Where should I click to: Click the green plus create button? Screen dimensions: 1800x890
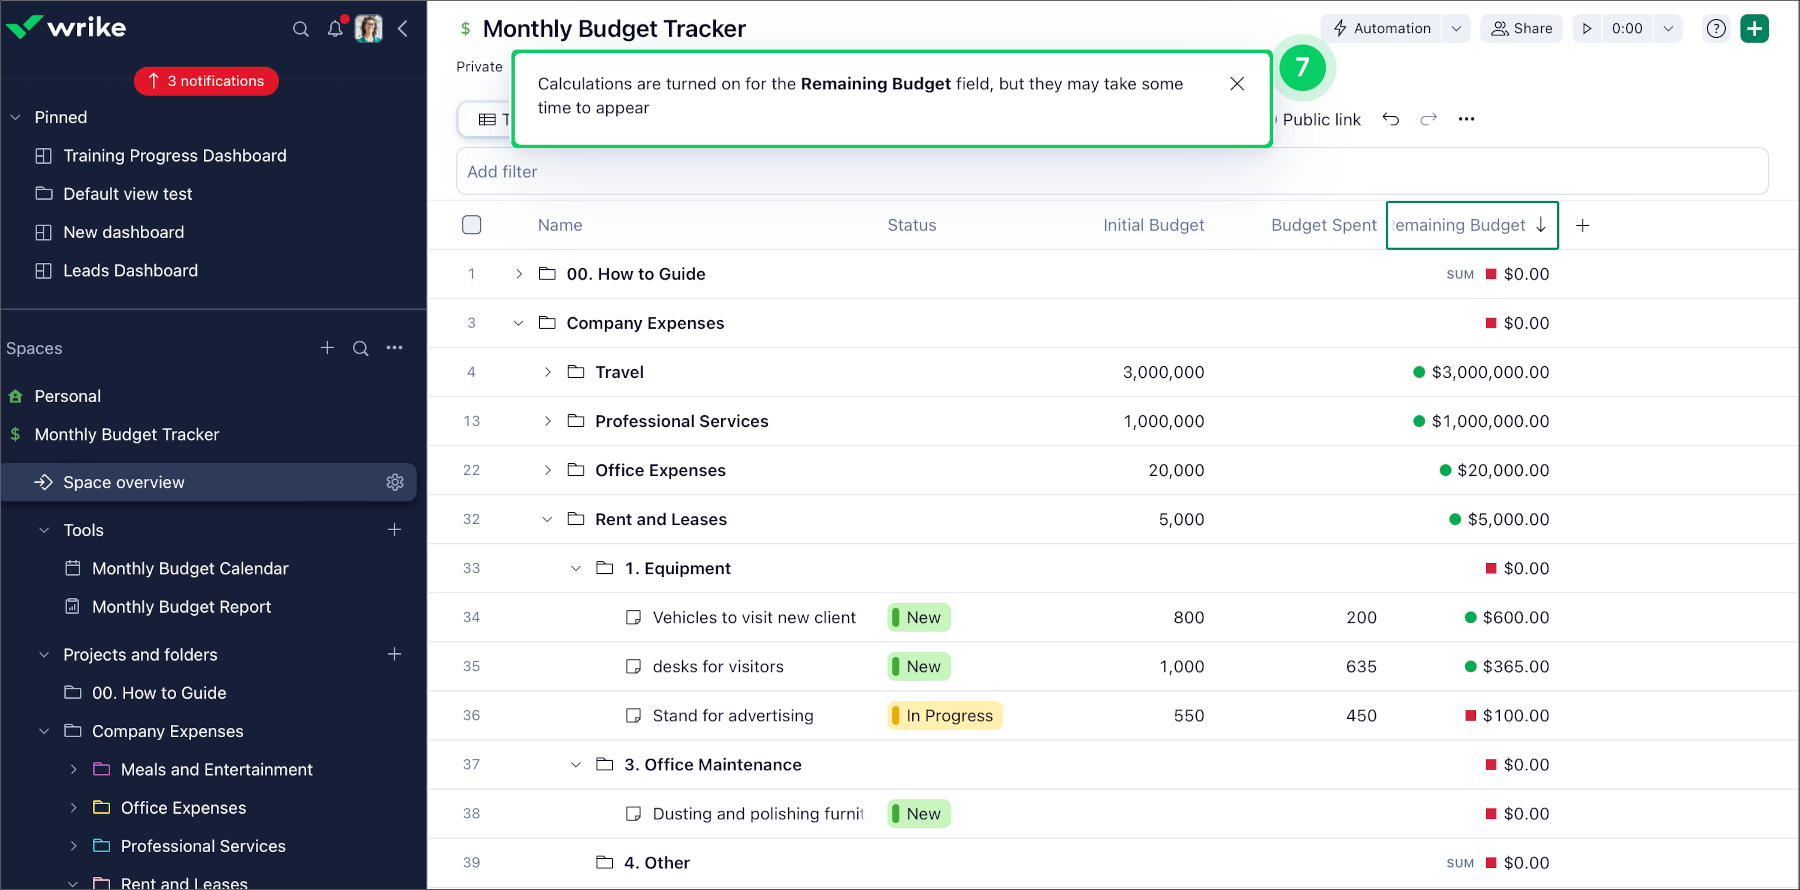(1754, 29)
